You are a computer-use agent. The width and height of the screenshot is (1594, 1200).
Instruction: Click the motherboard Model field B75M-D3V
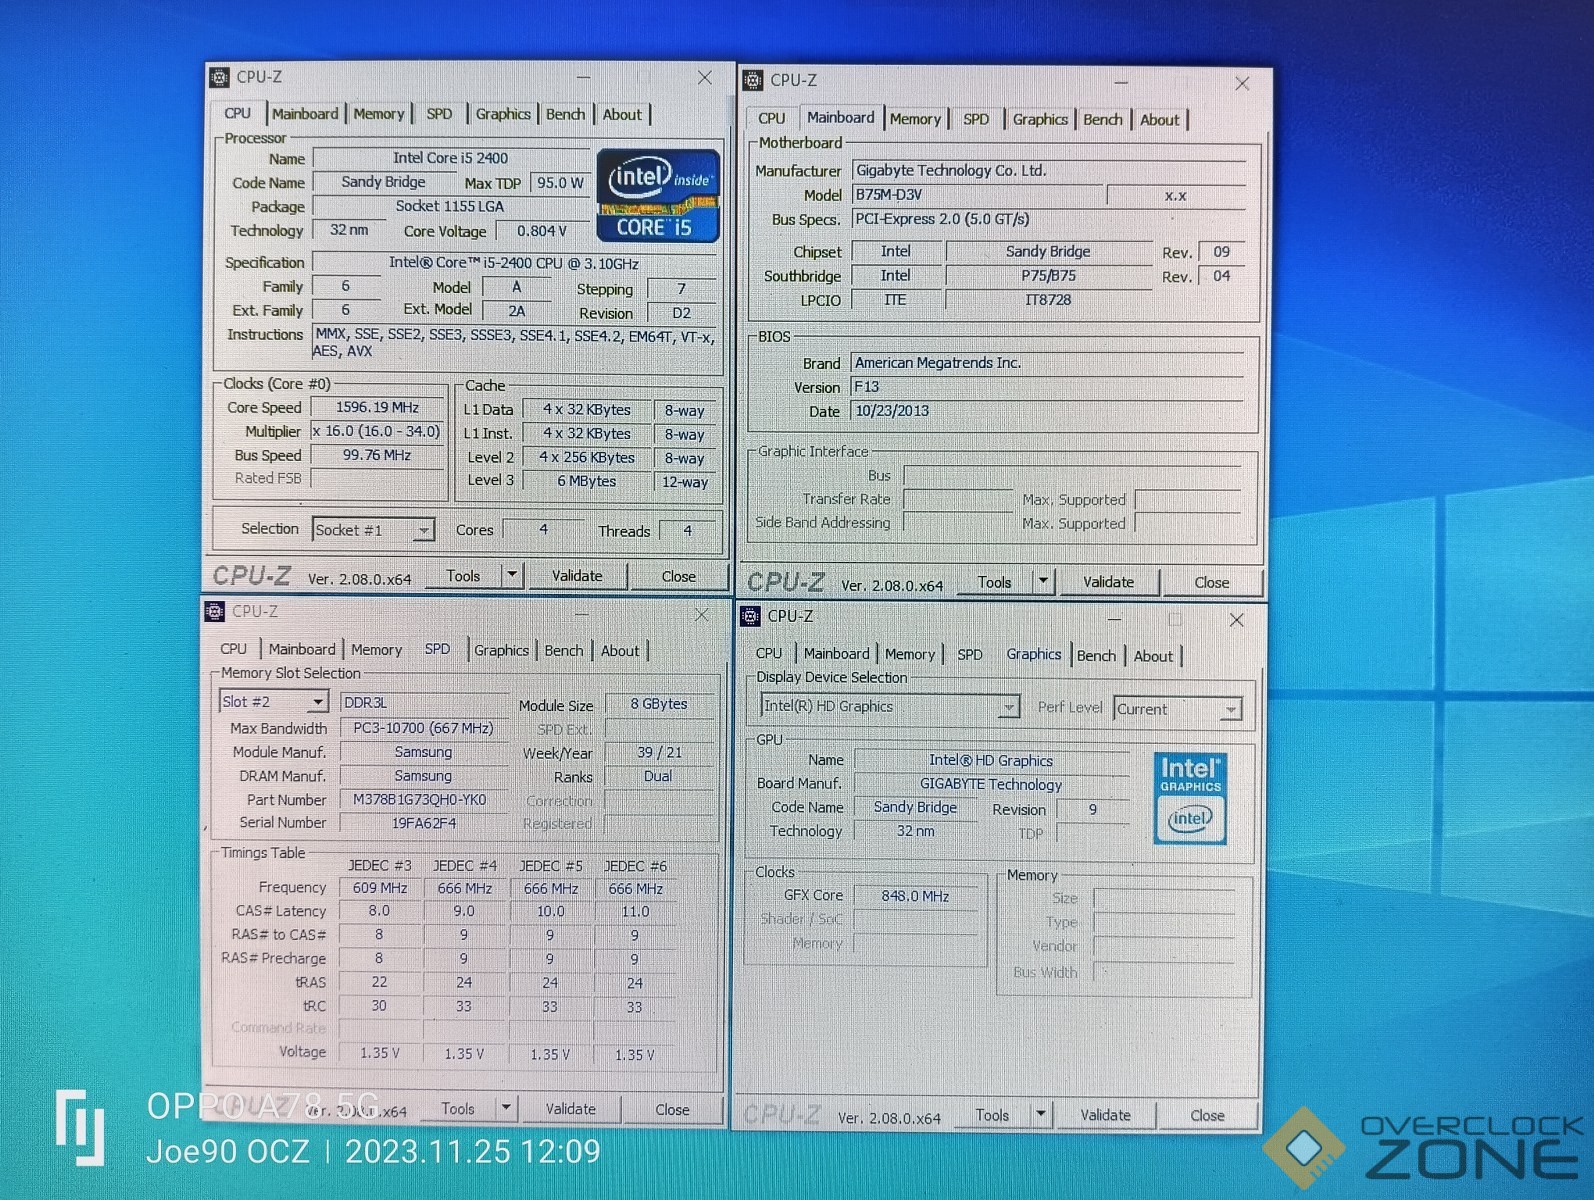tap(977, 195)
